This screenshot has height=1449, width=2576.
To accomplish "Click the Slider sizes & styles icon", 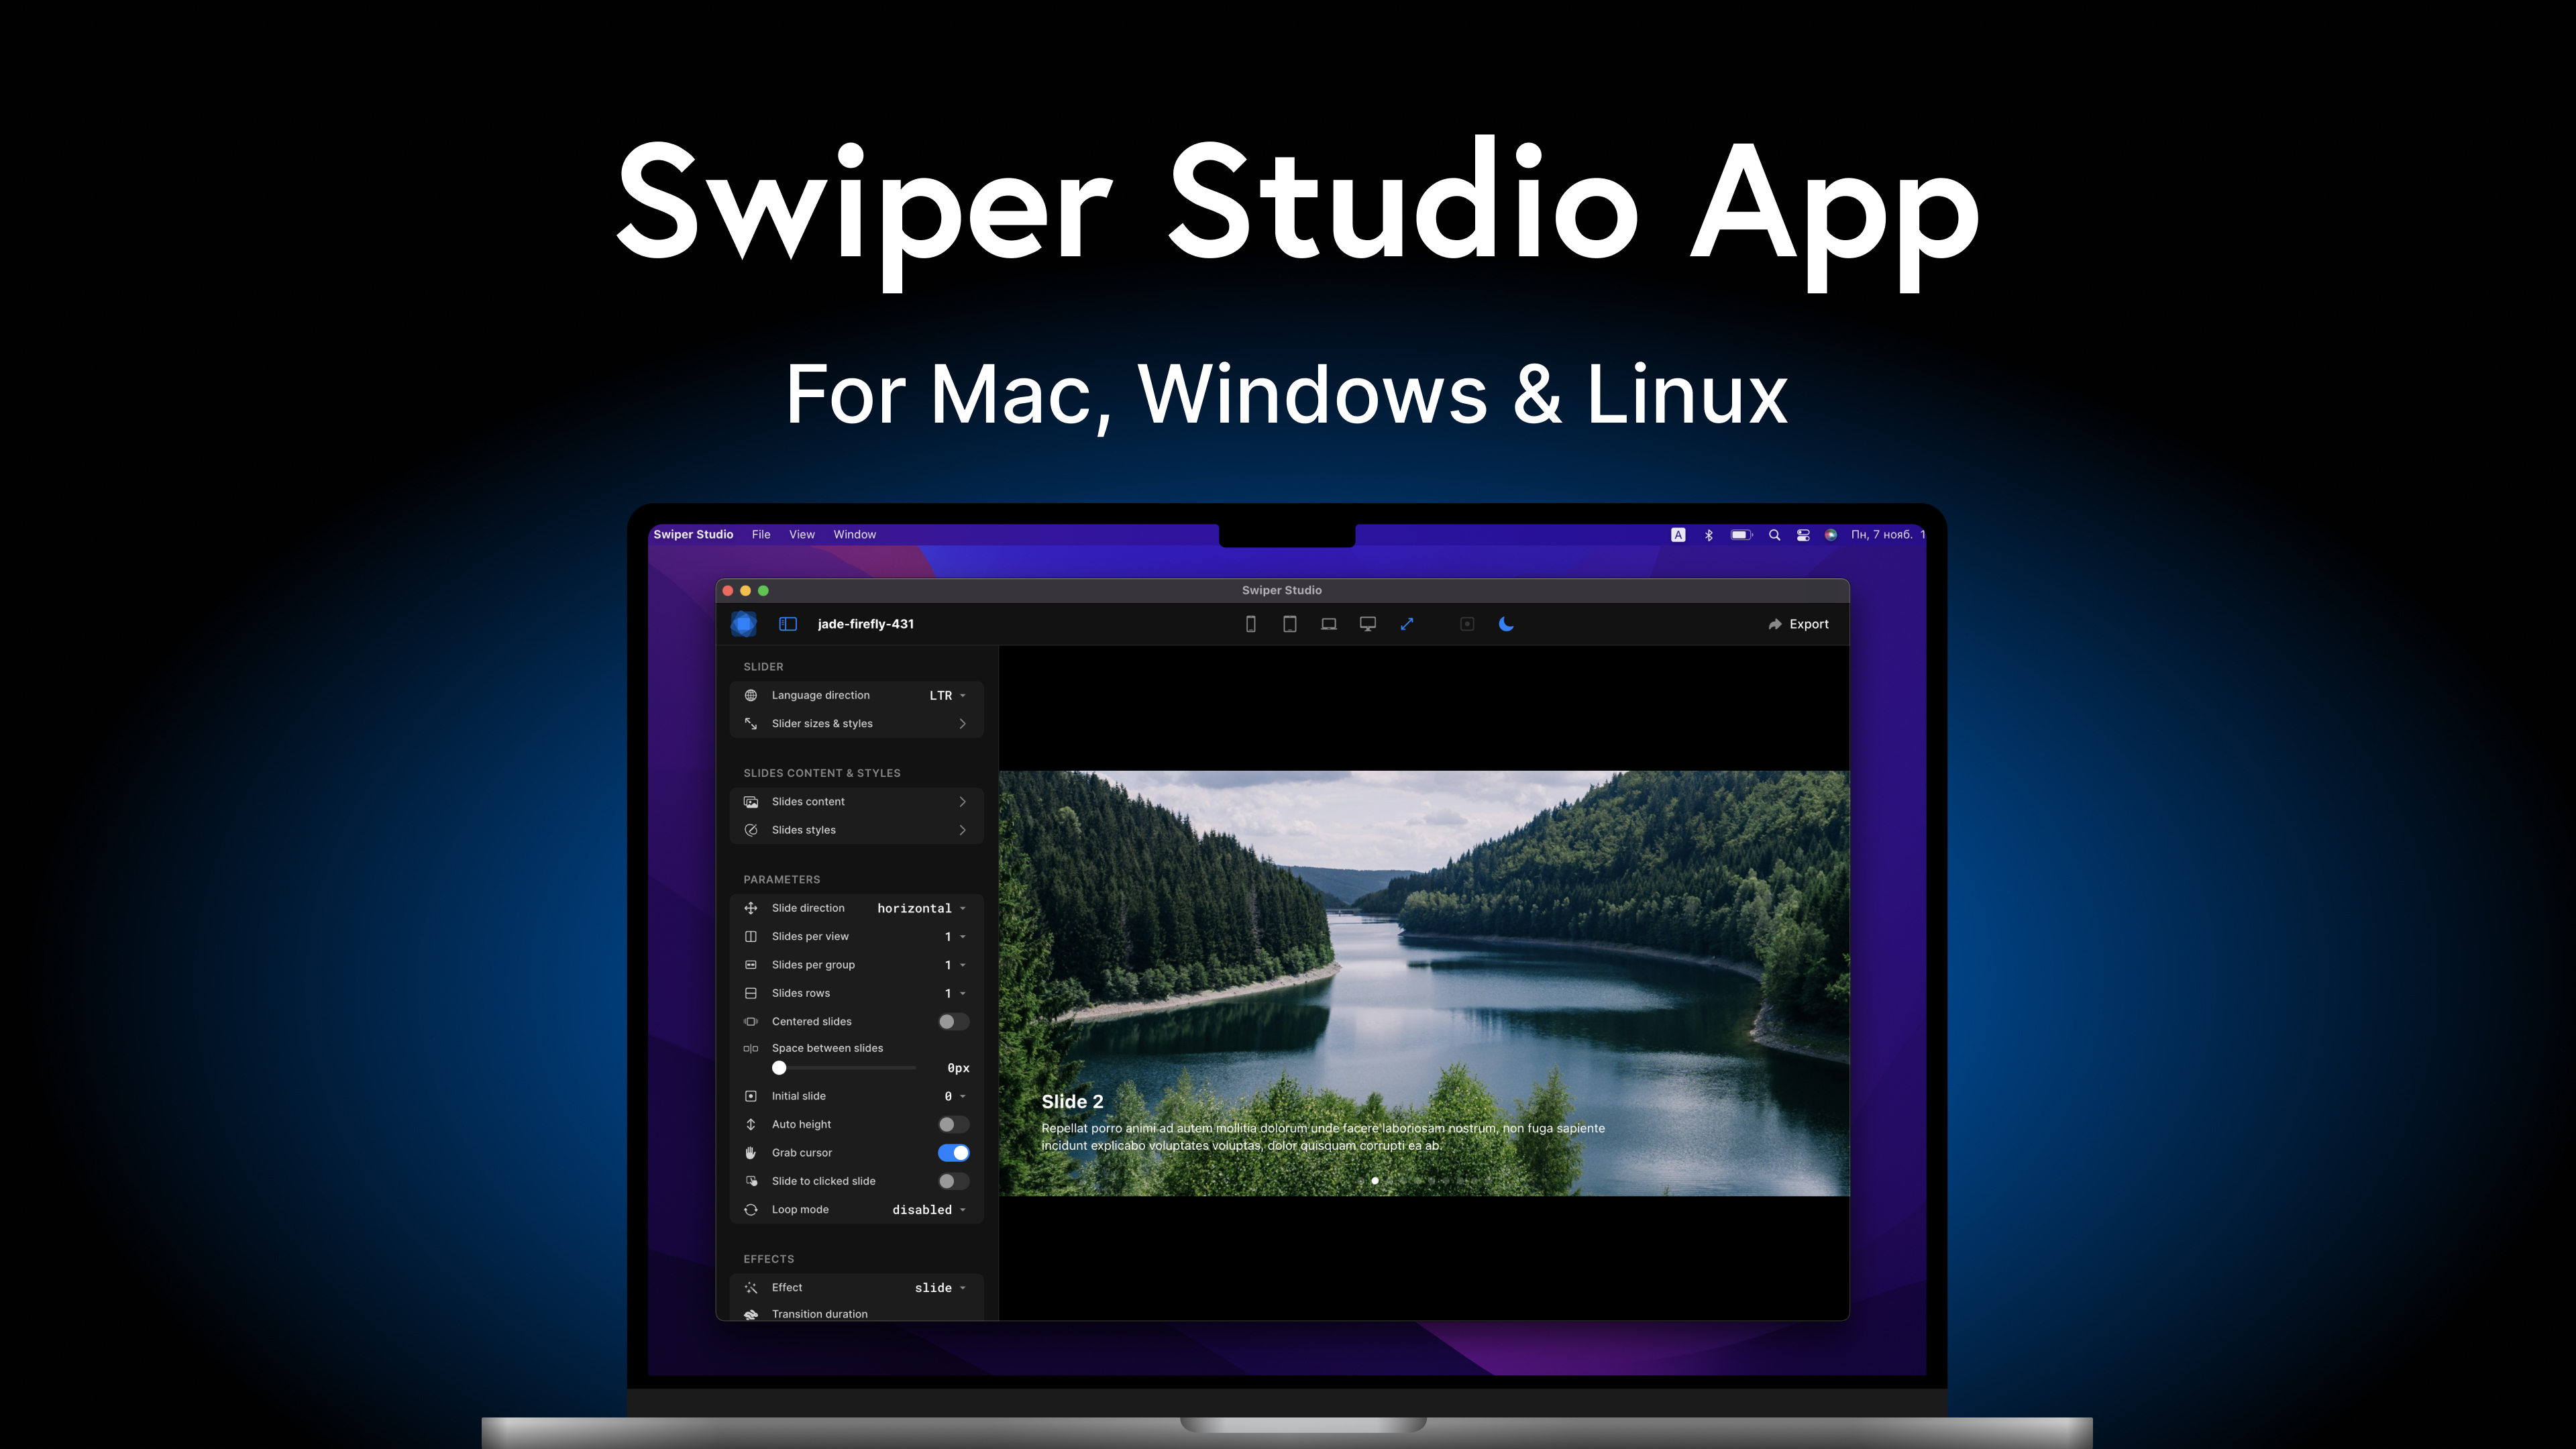I will (751, 723).
